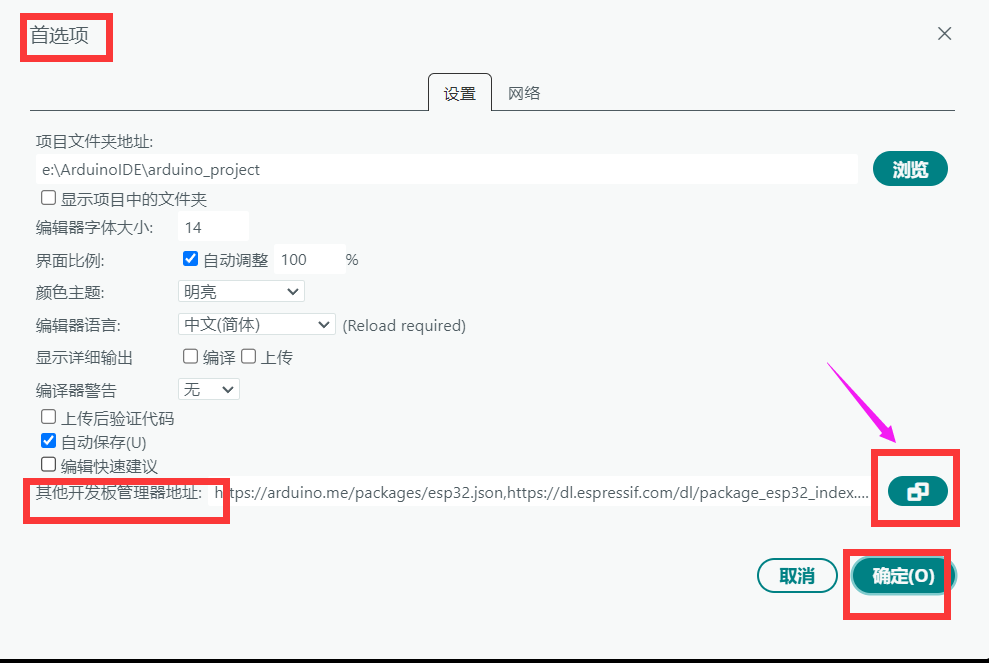The image size is (989, 663).
Task: Toggle 显示项目中的文件夹 checkbox
Action: [x=49, y=198]
